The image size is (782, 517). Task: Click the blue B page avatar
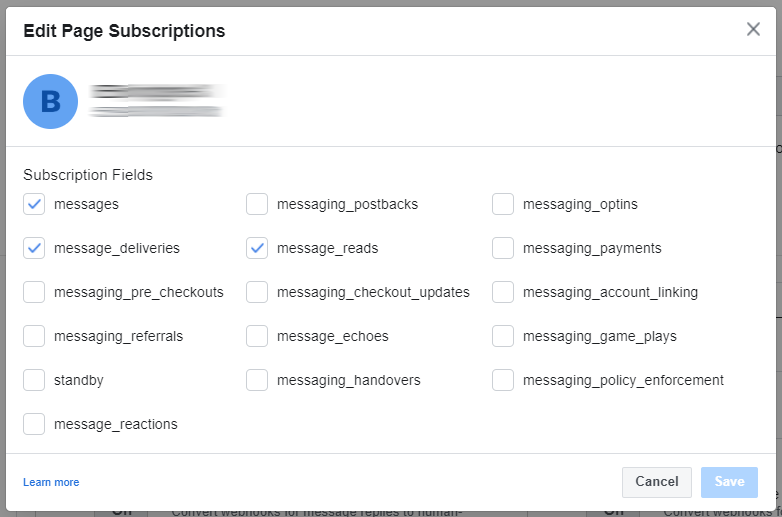(x=50, y=102)
